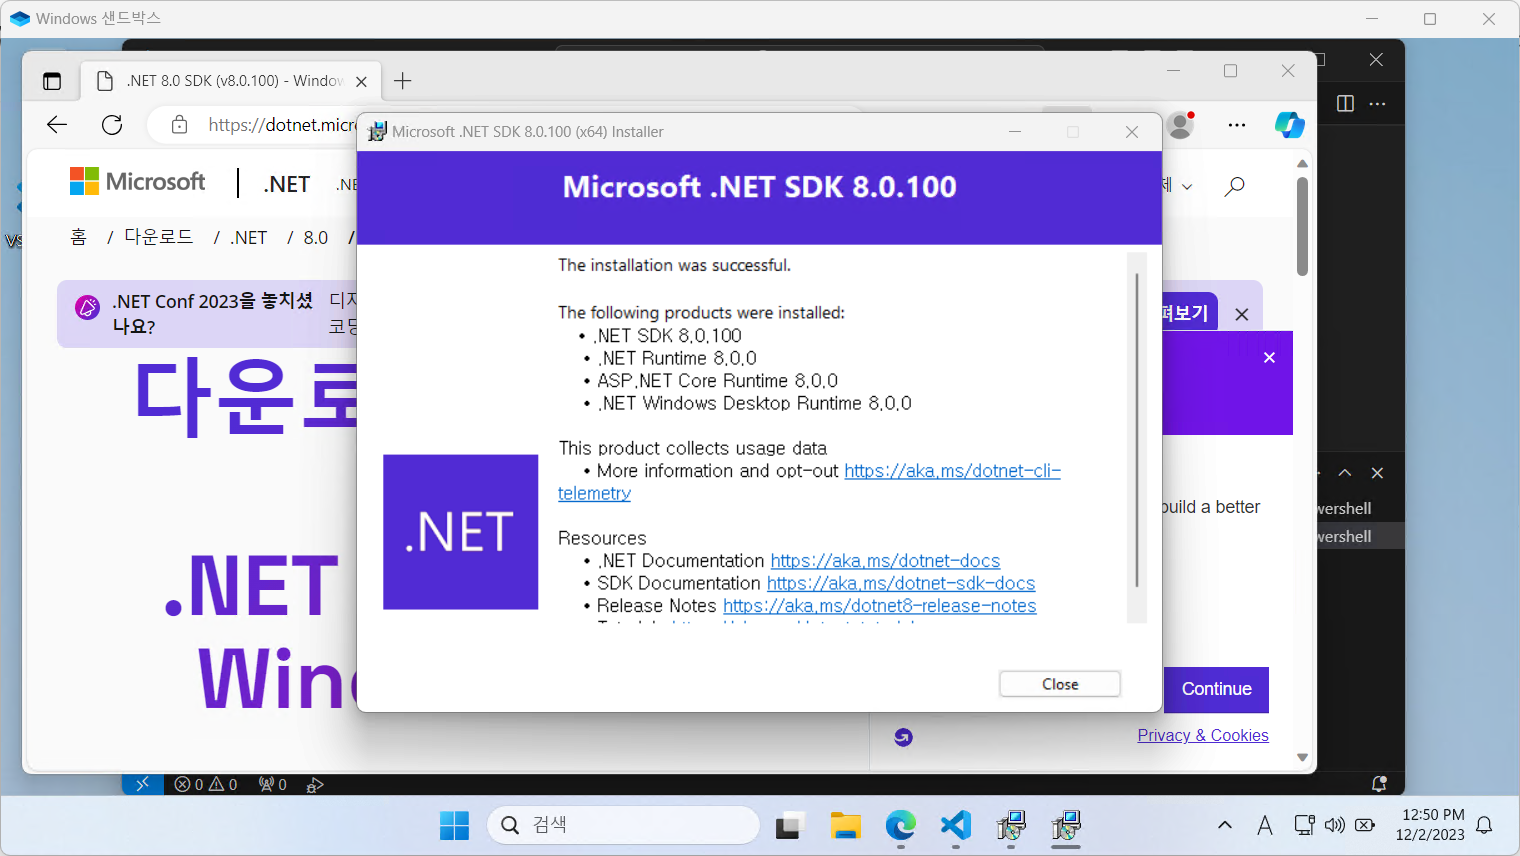Open the Copilot sidebar icon
This screenshot has height=856, width=1520.
click(x=1290, y=125)
